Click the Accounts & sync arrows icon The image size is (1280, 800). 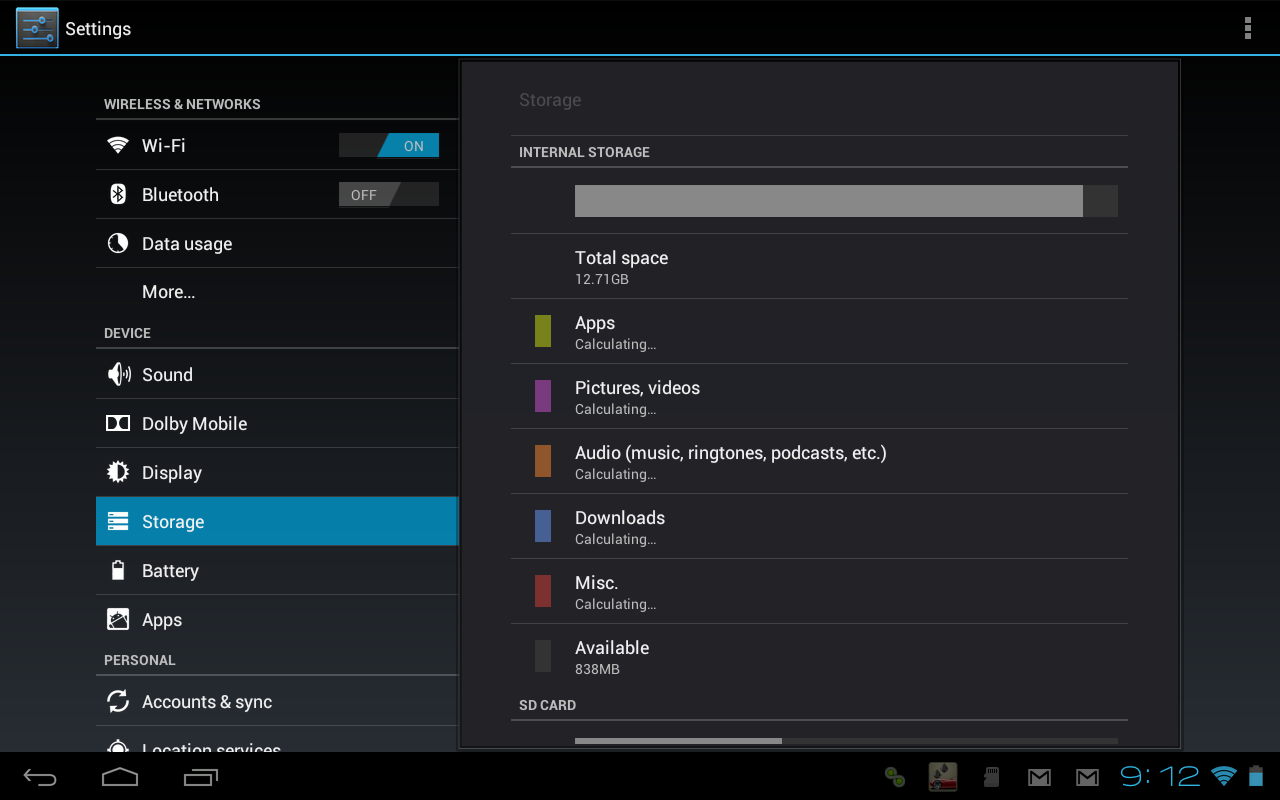click(118, 701)
